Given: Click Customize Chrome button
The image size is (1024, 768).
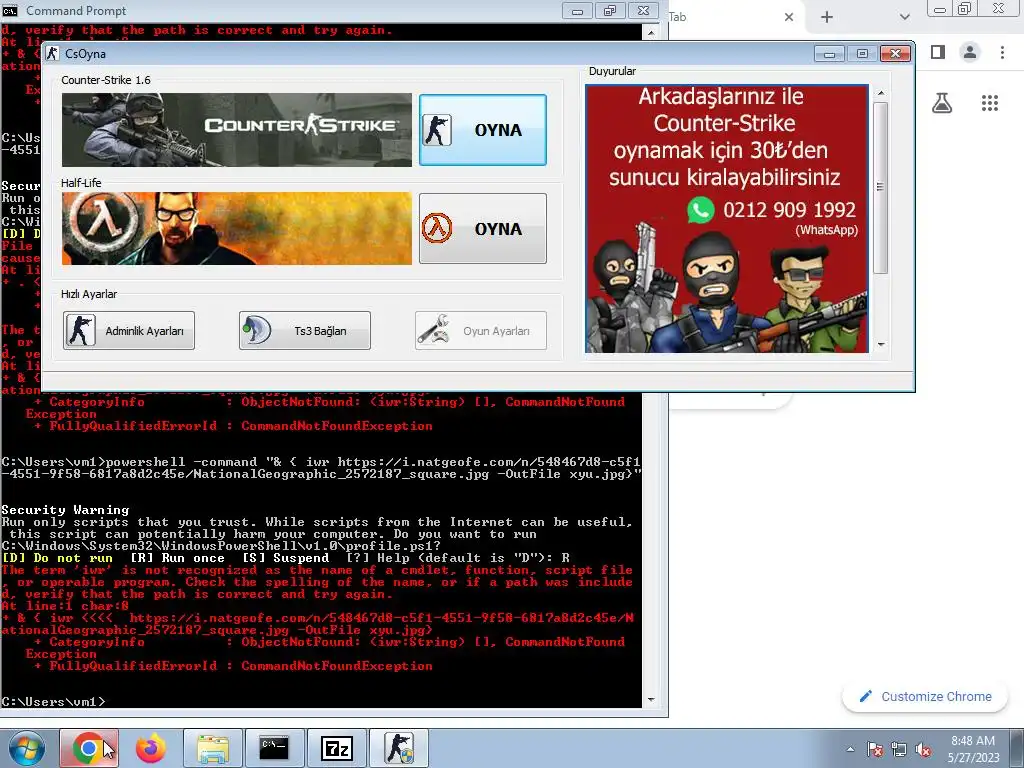Looking at the screenshot, I should click(x=925, y=697).
